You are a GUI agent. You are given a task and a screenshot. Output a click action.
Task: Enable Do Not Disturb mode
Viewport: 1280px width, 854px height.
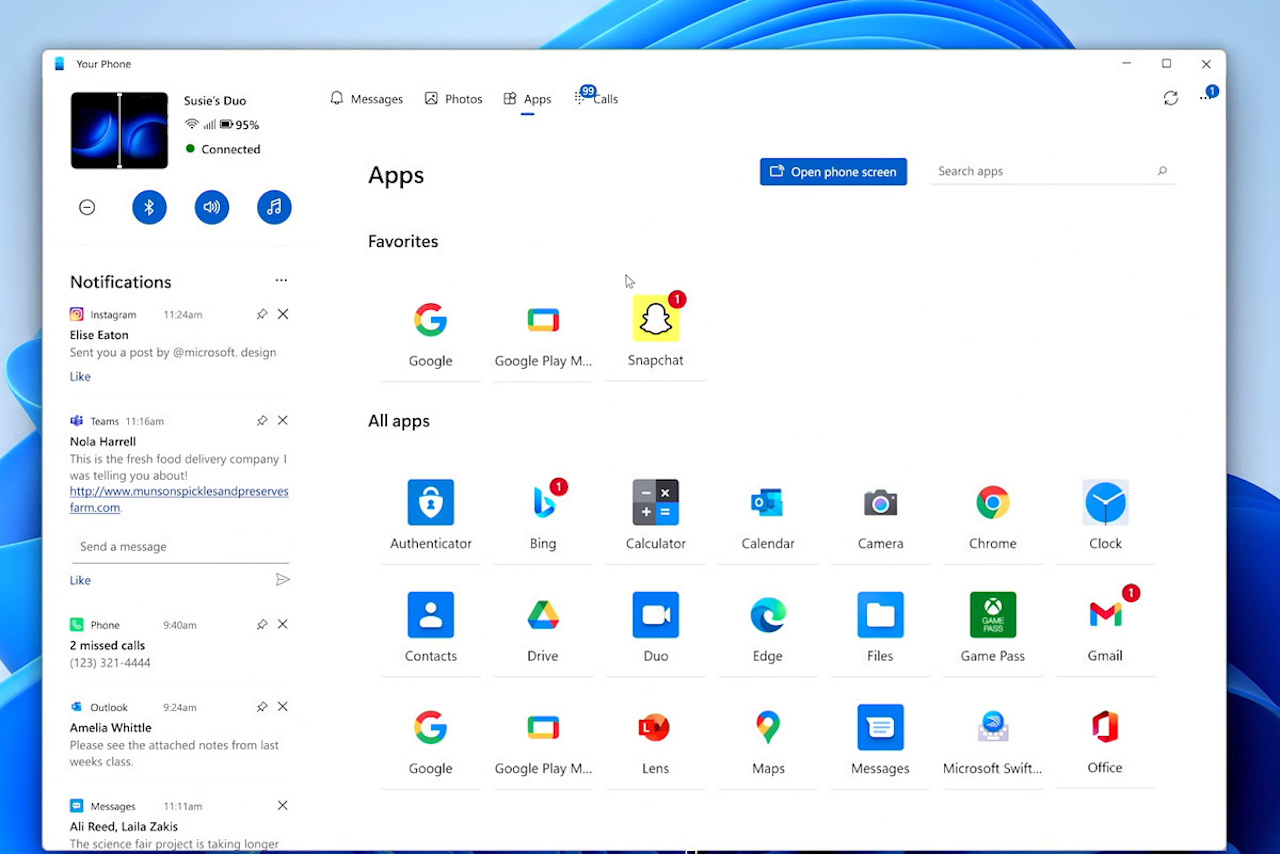(x=87, y=207)
